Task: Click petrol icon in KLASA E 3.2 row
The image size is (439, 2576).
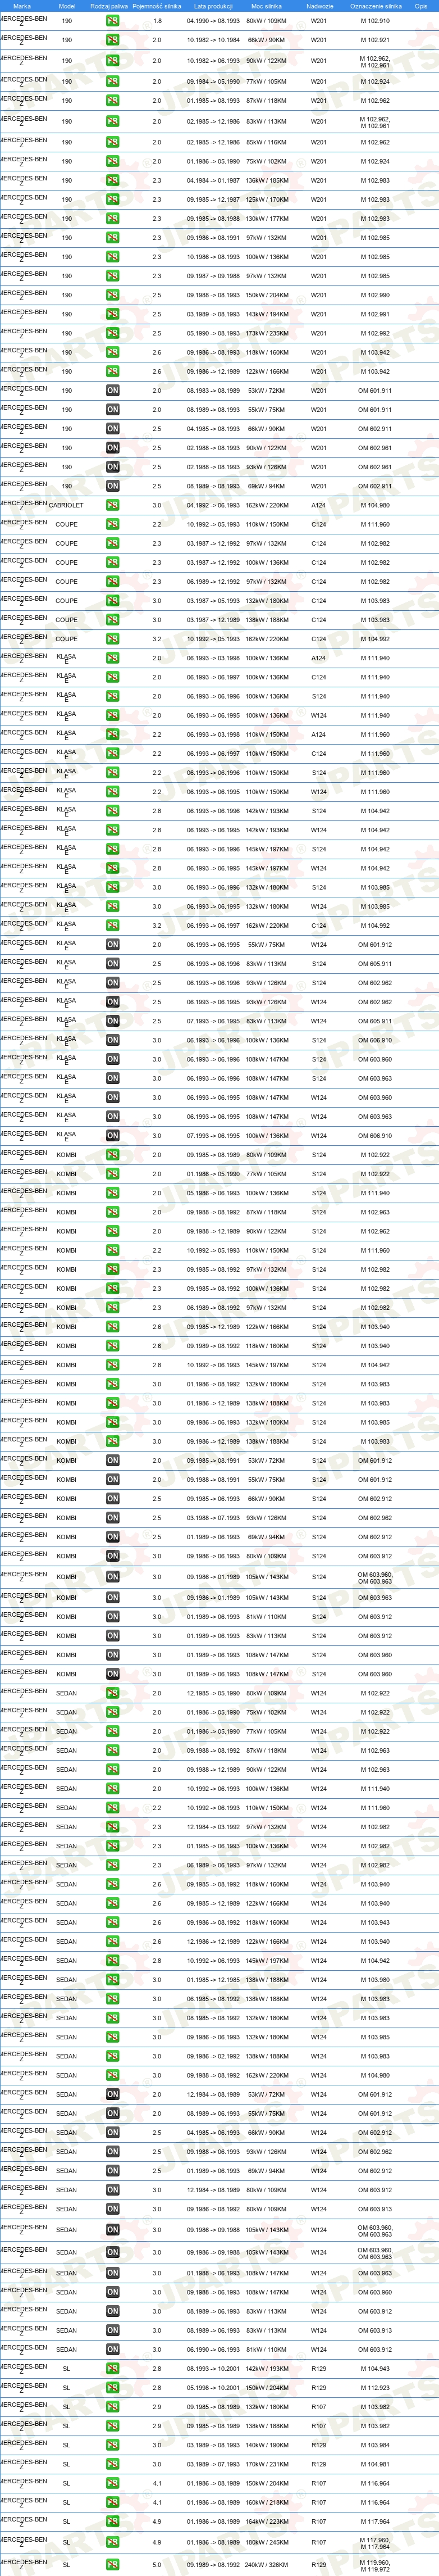Action: 112,925
